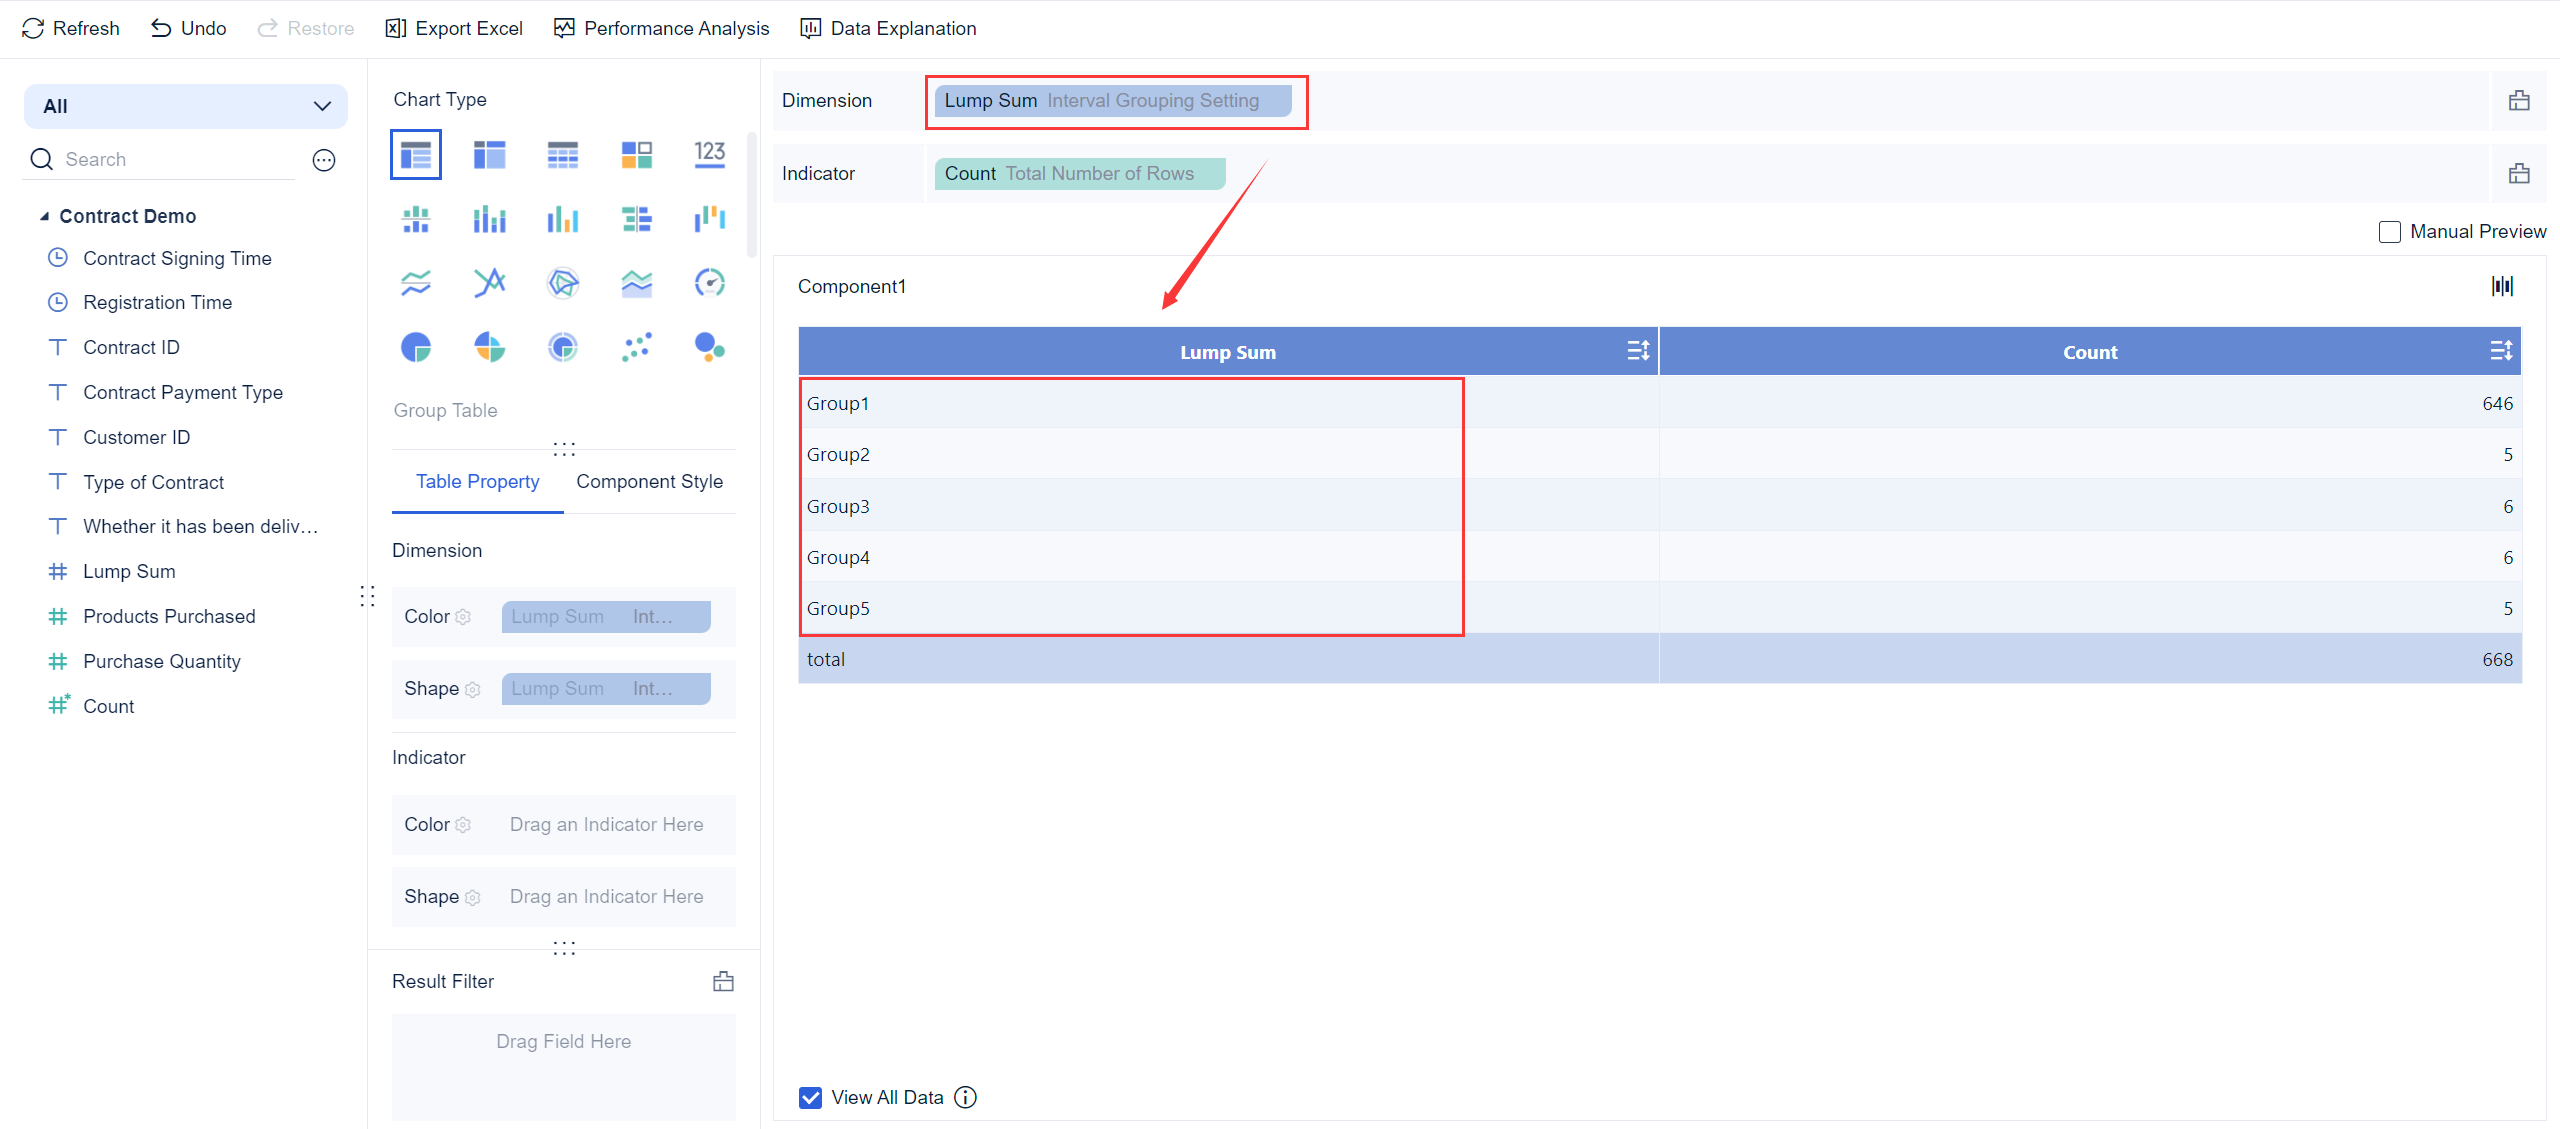Switch to the Component Style tab
This screenshot has height=1129, width=2560.
click(x=649, y=481)
